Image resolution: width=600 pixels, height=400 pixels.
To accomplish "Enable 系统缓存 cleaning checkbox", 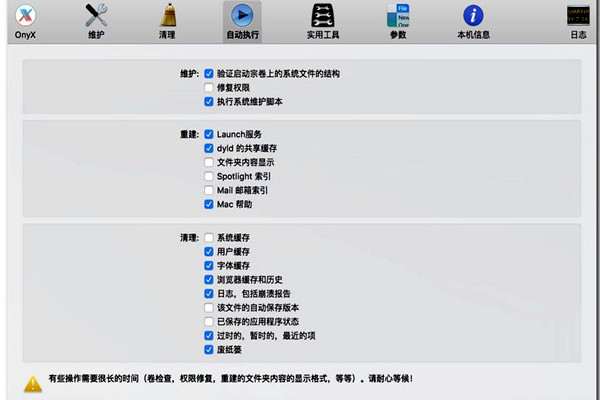I will coord(209,238).
